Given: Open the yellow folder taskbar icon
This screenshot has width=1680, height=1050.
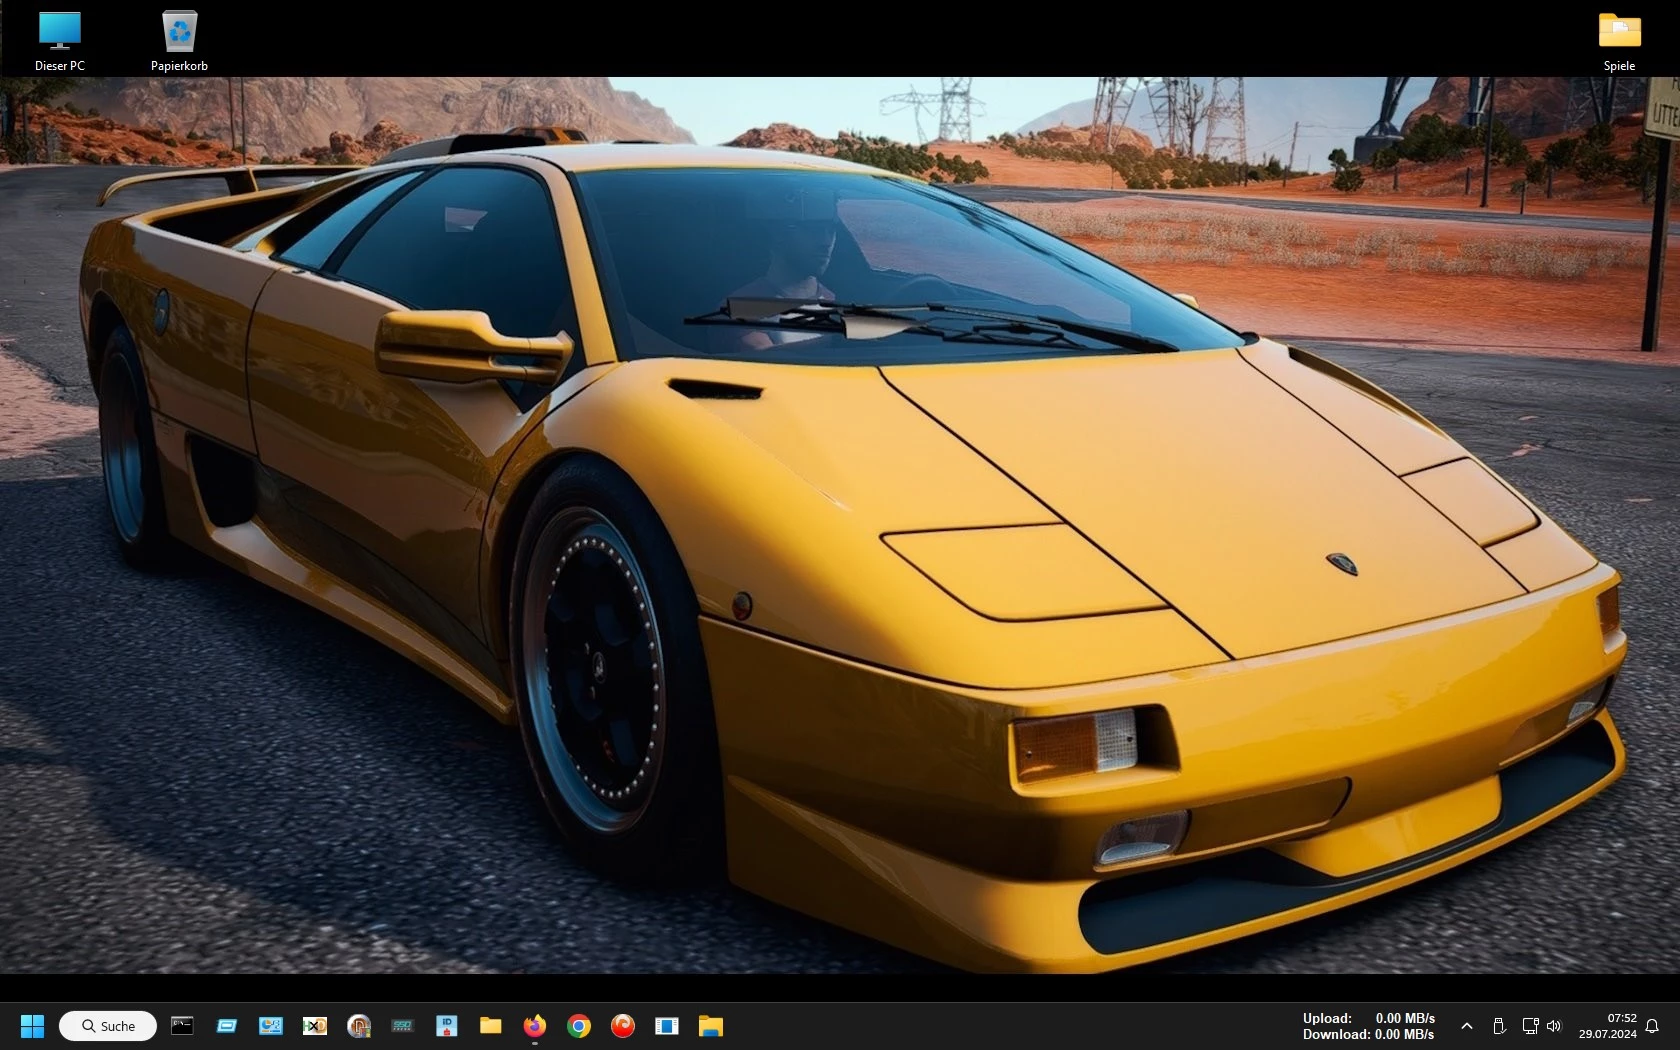Looking at the screenshot, I should (x=490, y=1025).
